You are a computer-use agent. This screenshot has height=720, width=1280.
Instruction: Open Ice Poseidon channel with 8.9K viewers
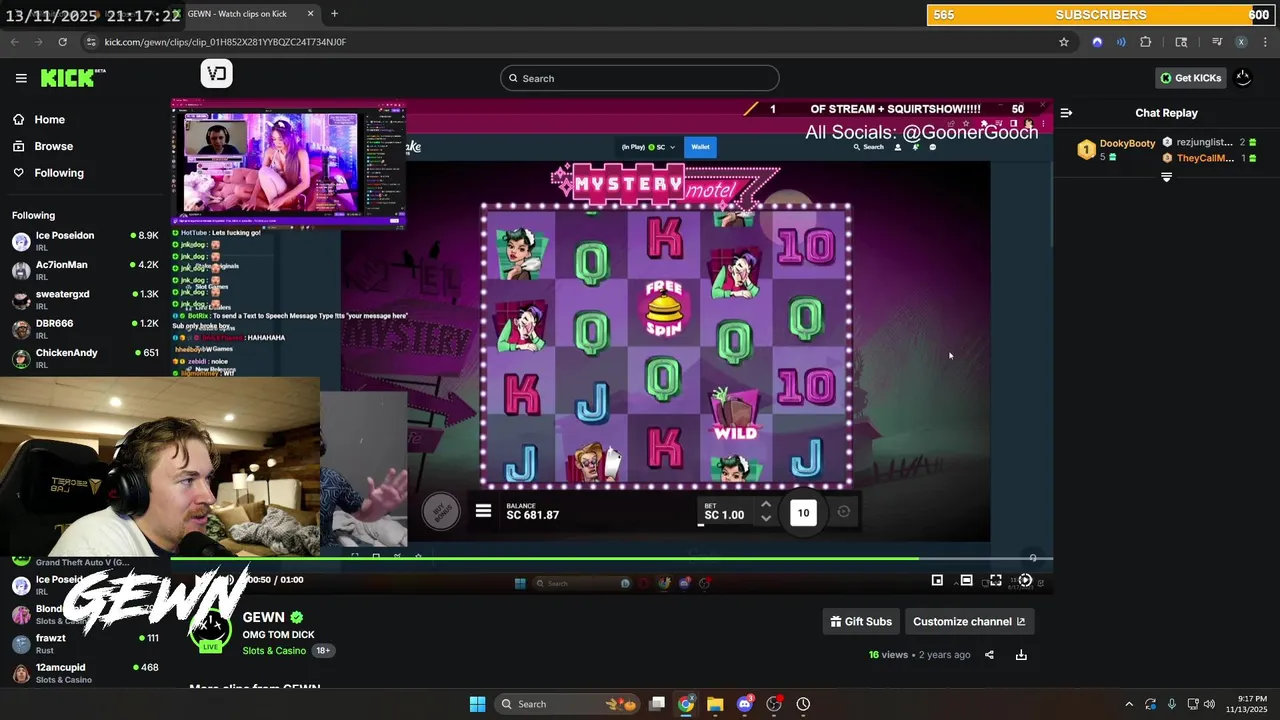click(x=85, y=241)
